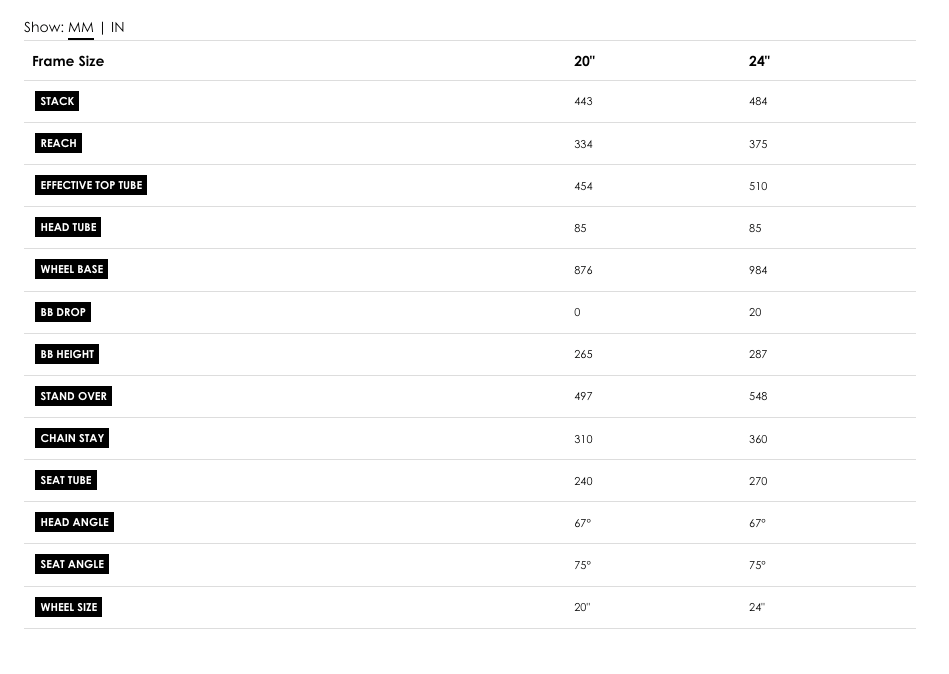Click the REACH label badge

pyautogui.click(x=58, y=143)
